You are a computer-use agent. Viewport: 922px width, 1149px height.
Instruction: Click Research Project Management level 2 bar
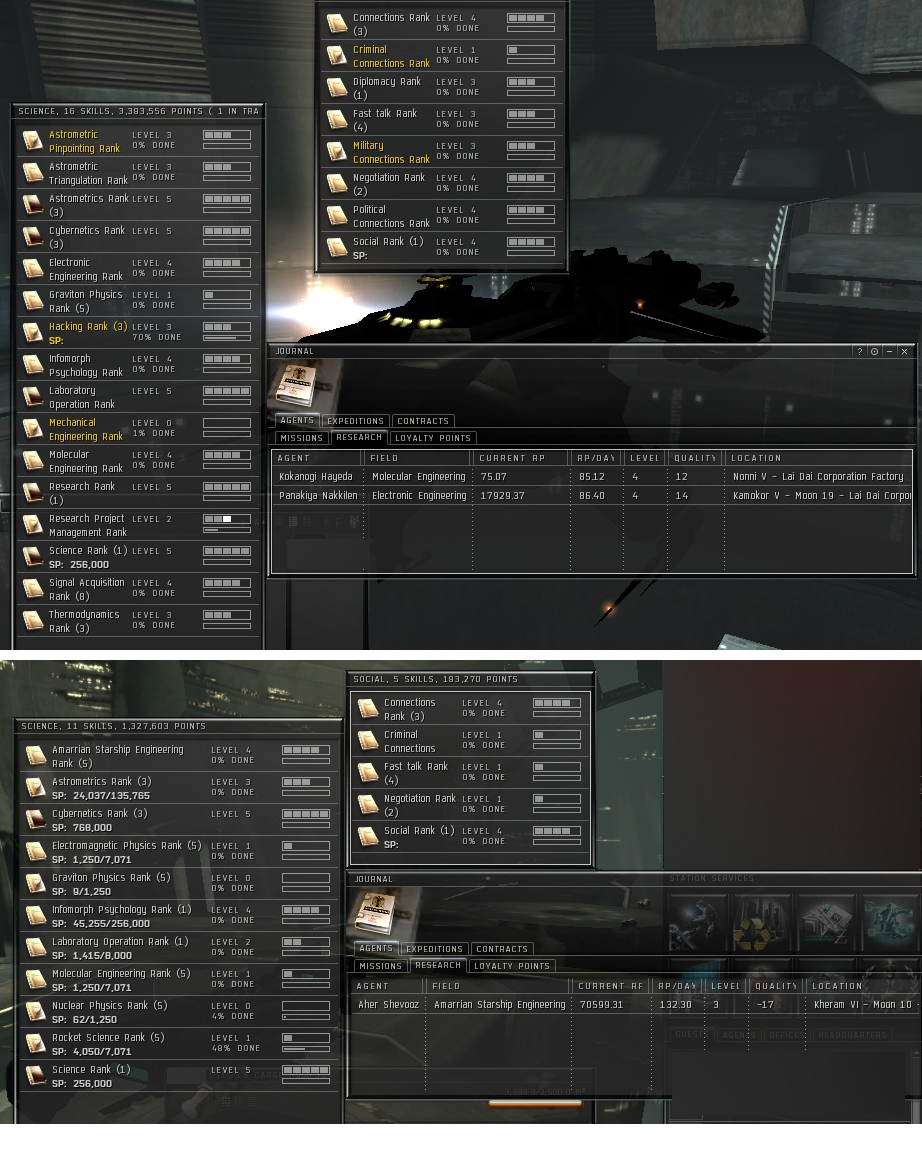point(227,520)
